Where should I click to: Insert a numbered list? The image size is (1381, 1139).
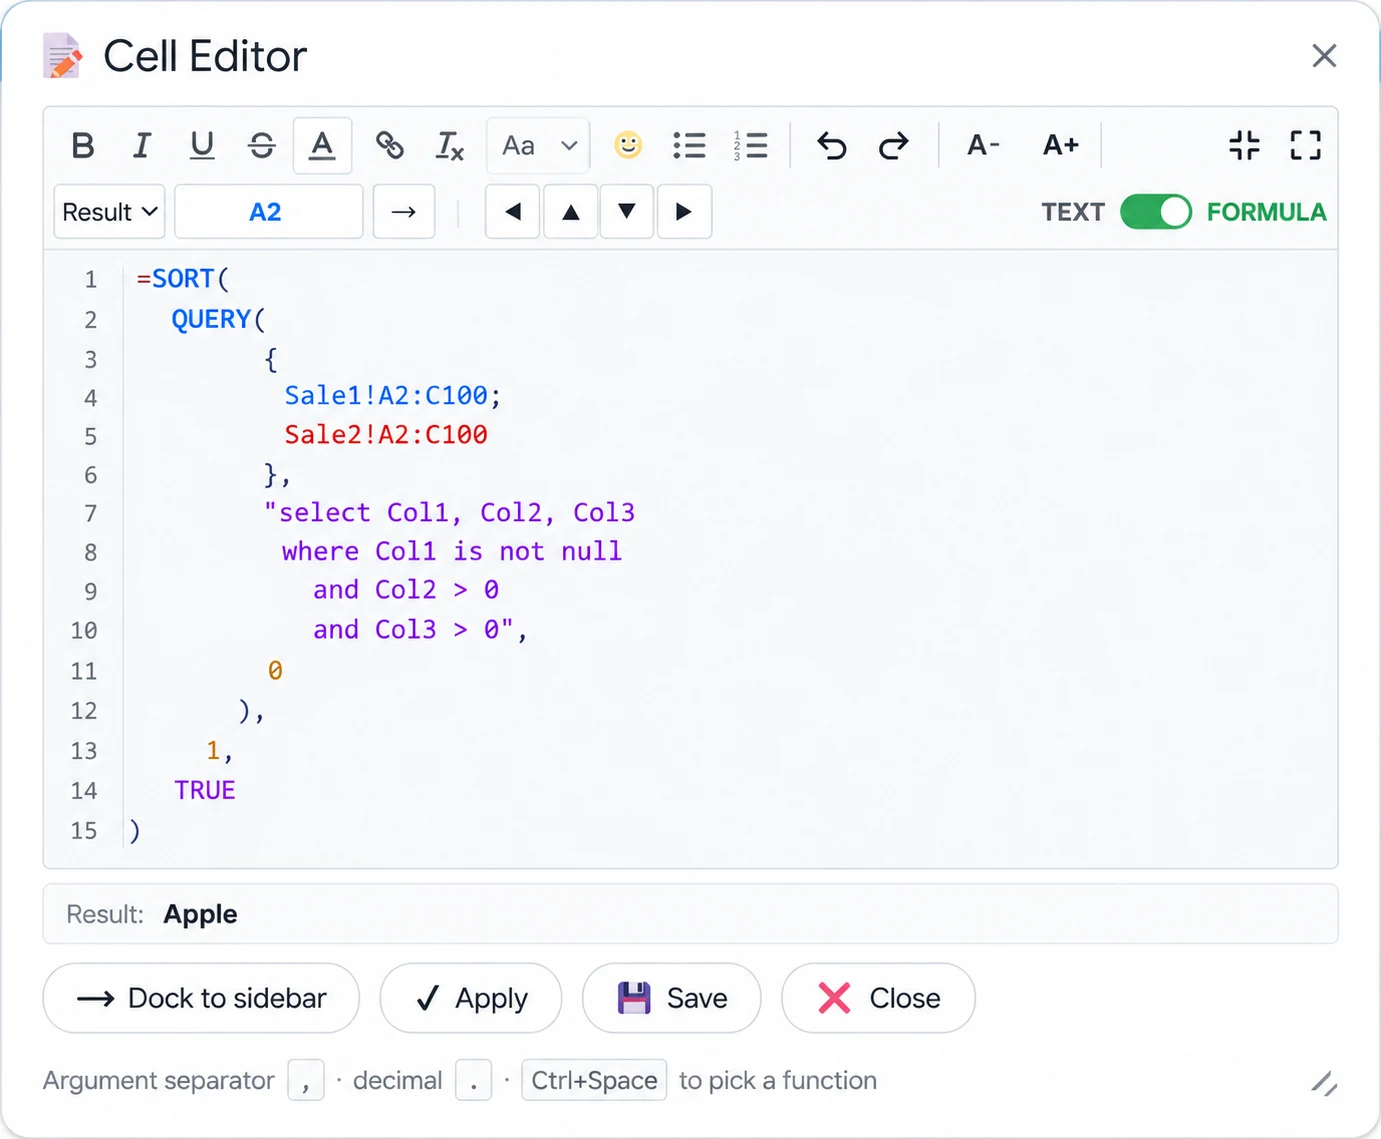750,146
